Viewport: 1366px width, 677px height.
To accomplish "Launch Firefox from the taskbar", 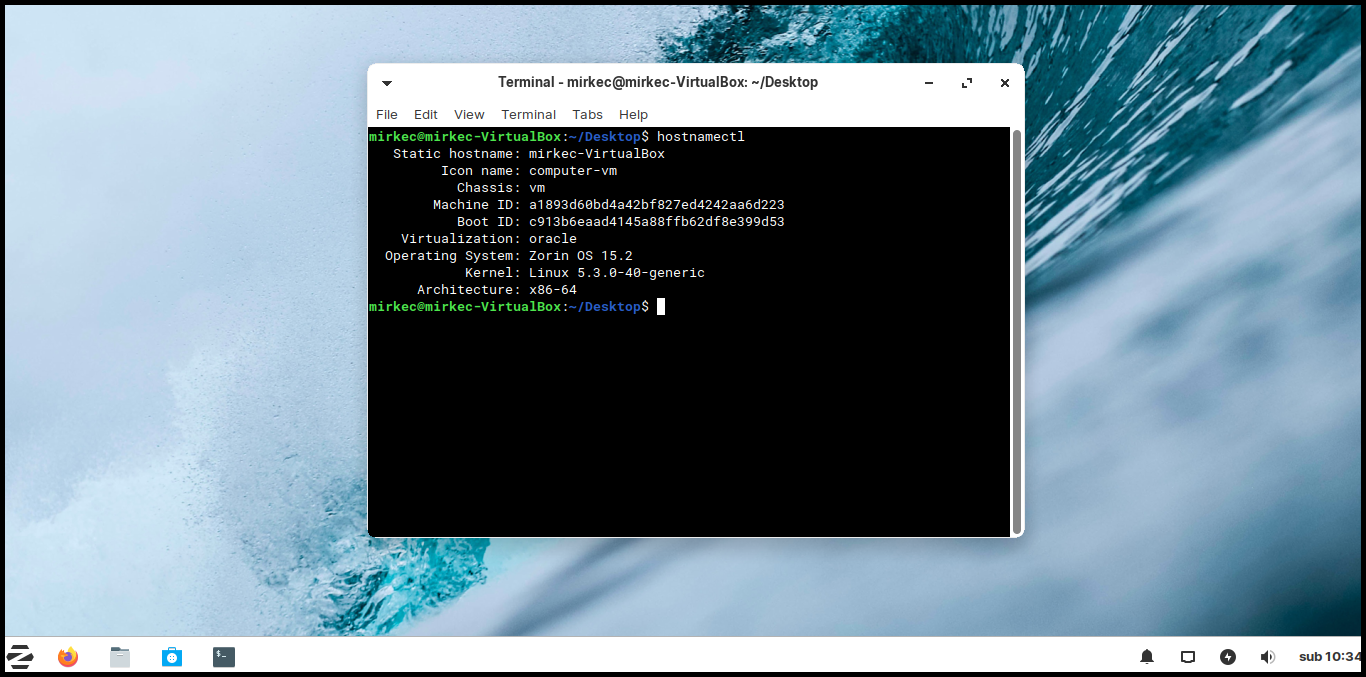I will pyautogui.click(x=68, y=657).
